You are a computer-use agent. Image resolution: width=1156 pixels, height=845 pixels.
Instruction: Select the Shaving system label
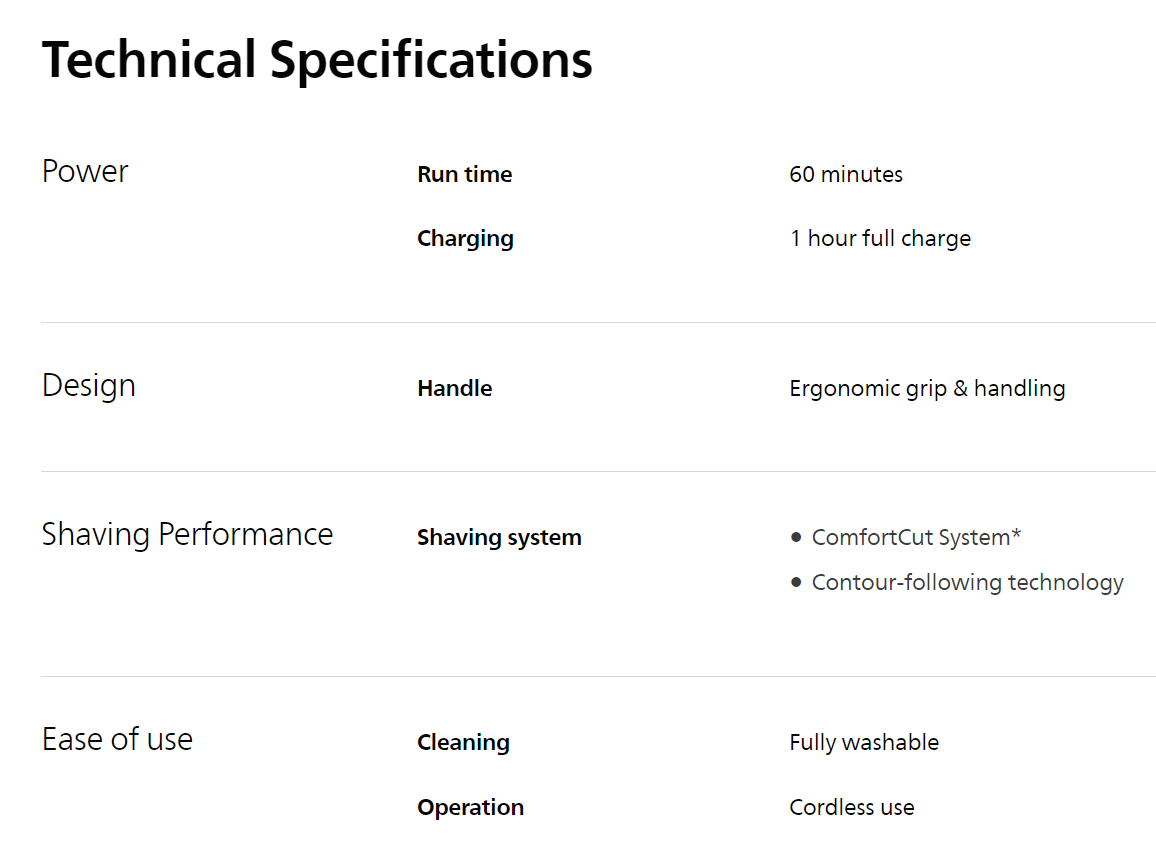pos(499,537)
